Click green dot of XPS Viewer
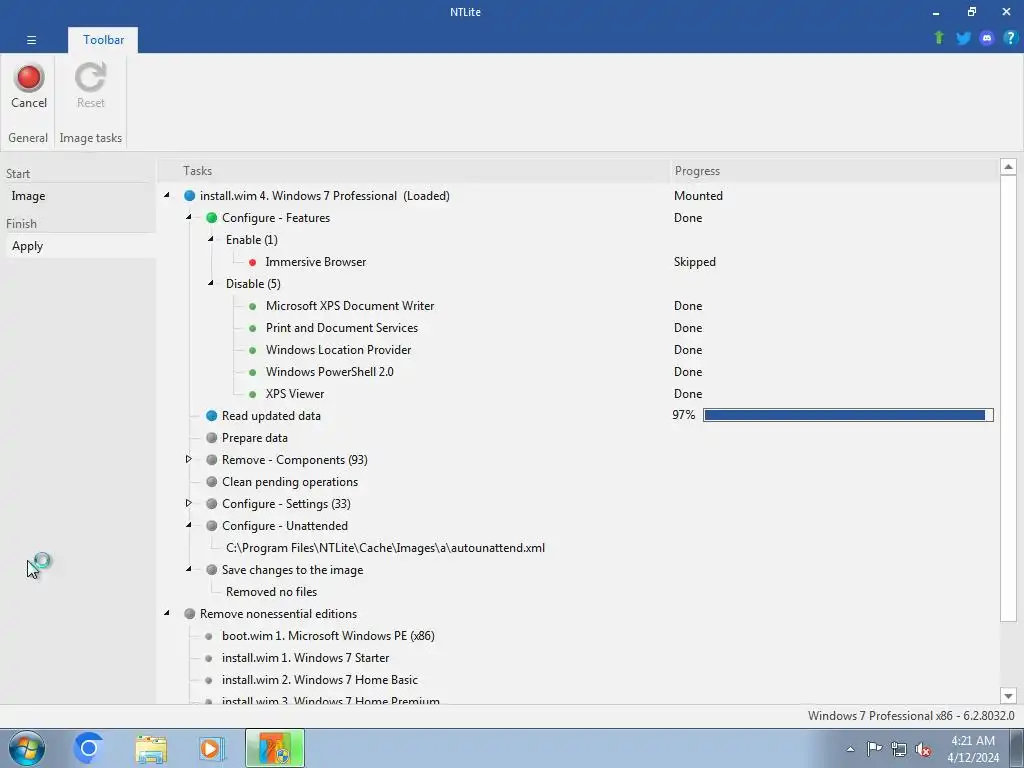The width and height of the screenshot is (1024, 768). point(253,394)
